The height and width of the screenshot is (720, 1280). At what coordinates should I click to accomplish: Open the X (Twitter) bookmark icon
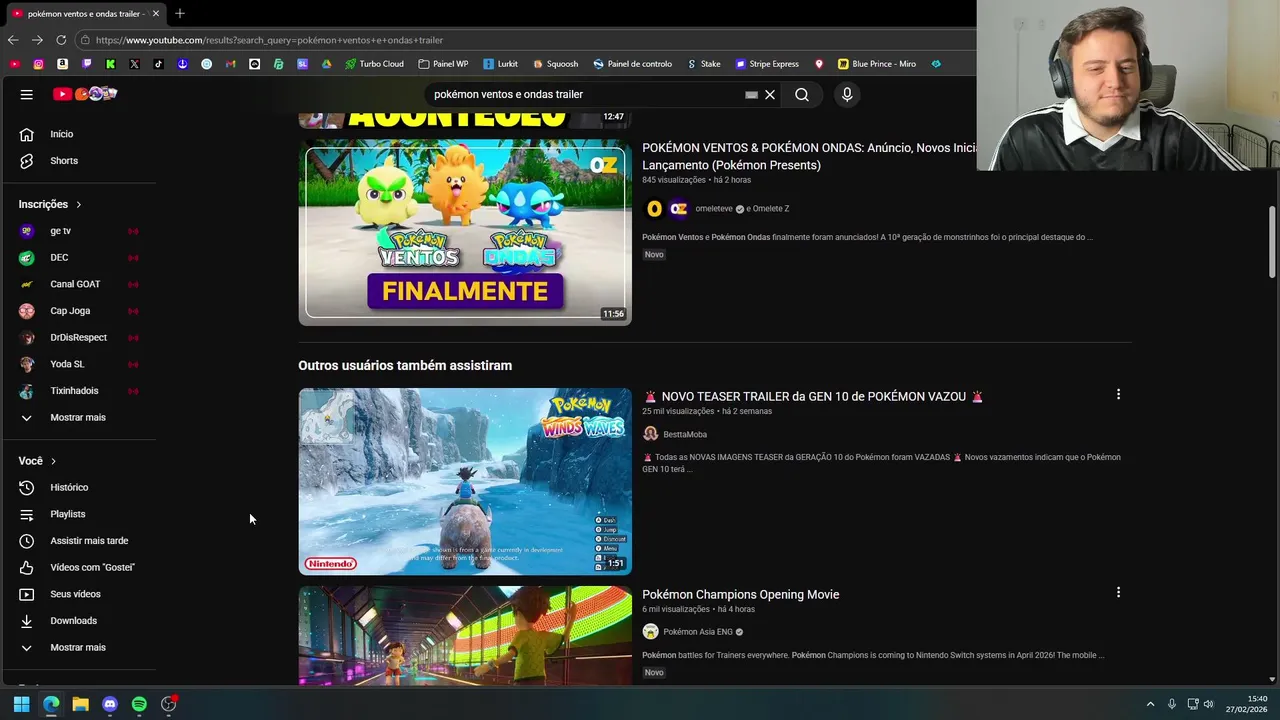tap(134, 64)
